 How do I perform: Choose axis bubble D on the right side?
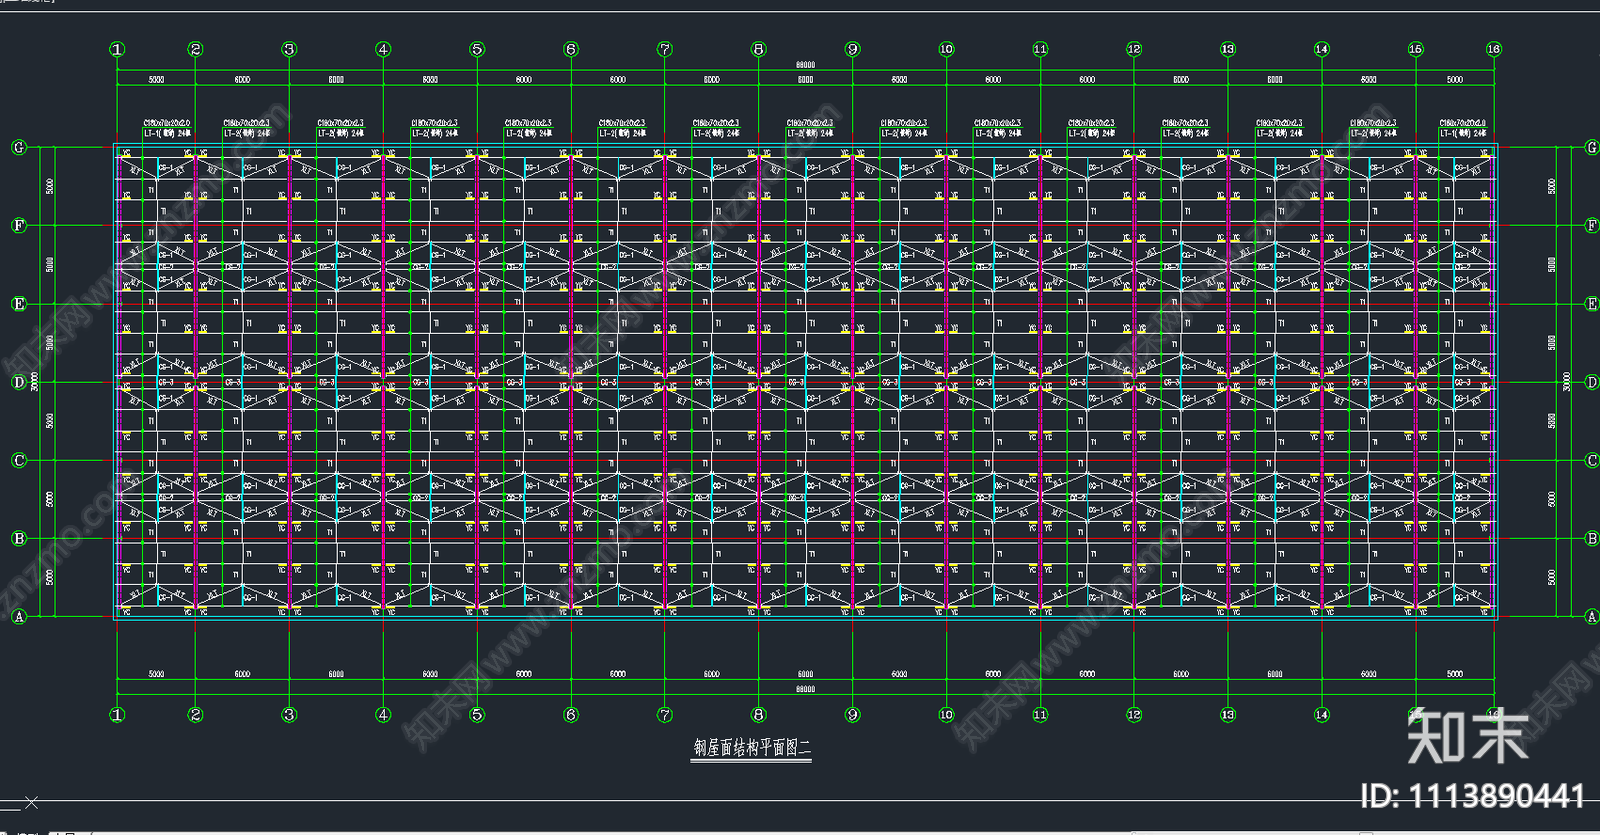click(x=1592, y=382)
